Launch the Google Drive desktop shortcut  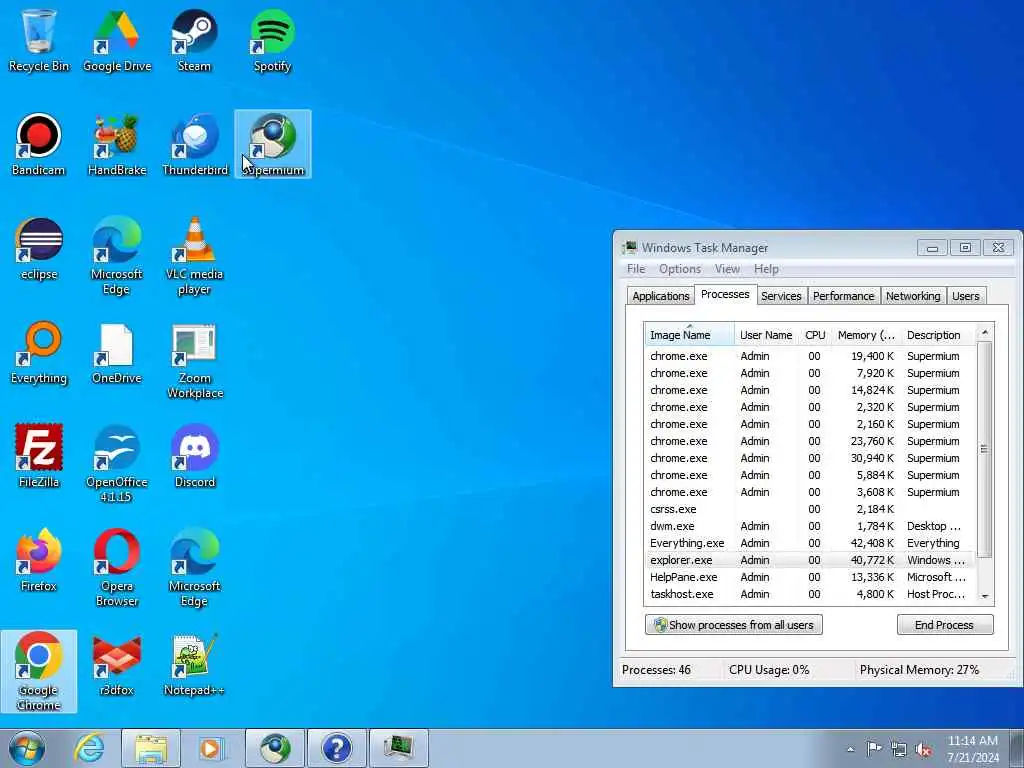pos(117,41)
